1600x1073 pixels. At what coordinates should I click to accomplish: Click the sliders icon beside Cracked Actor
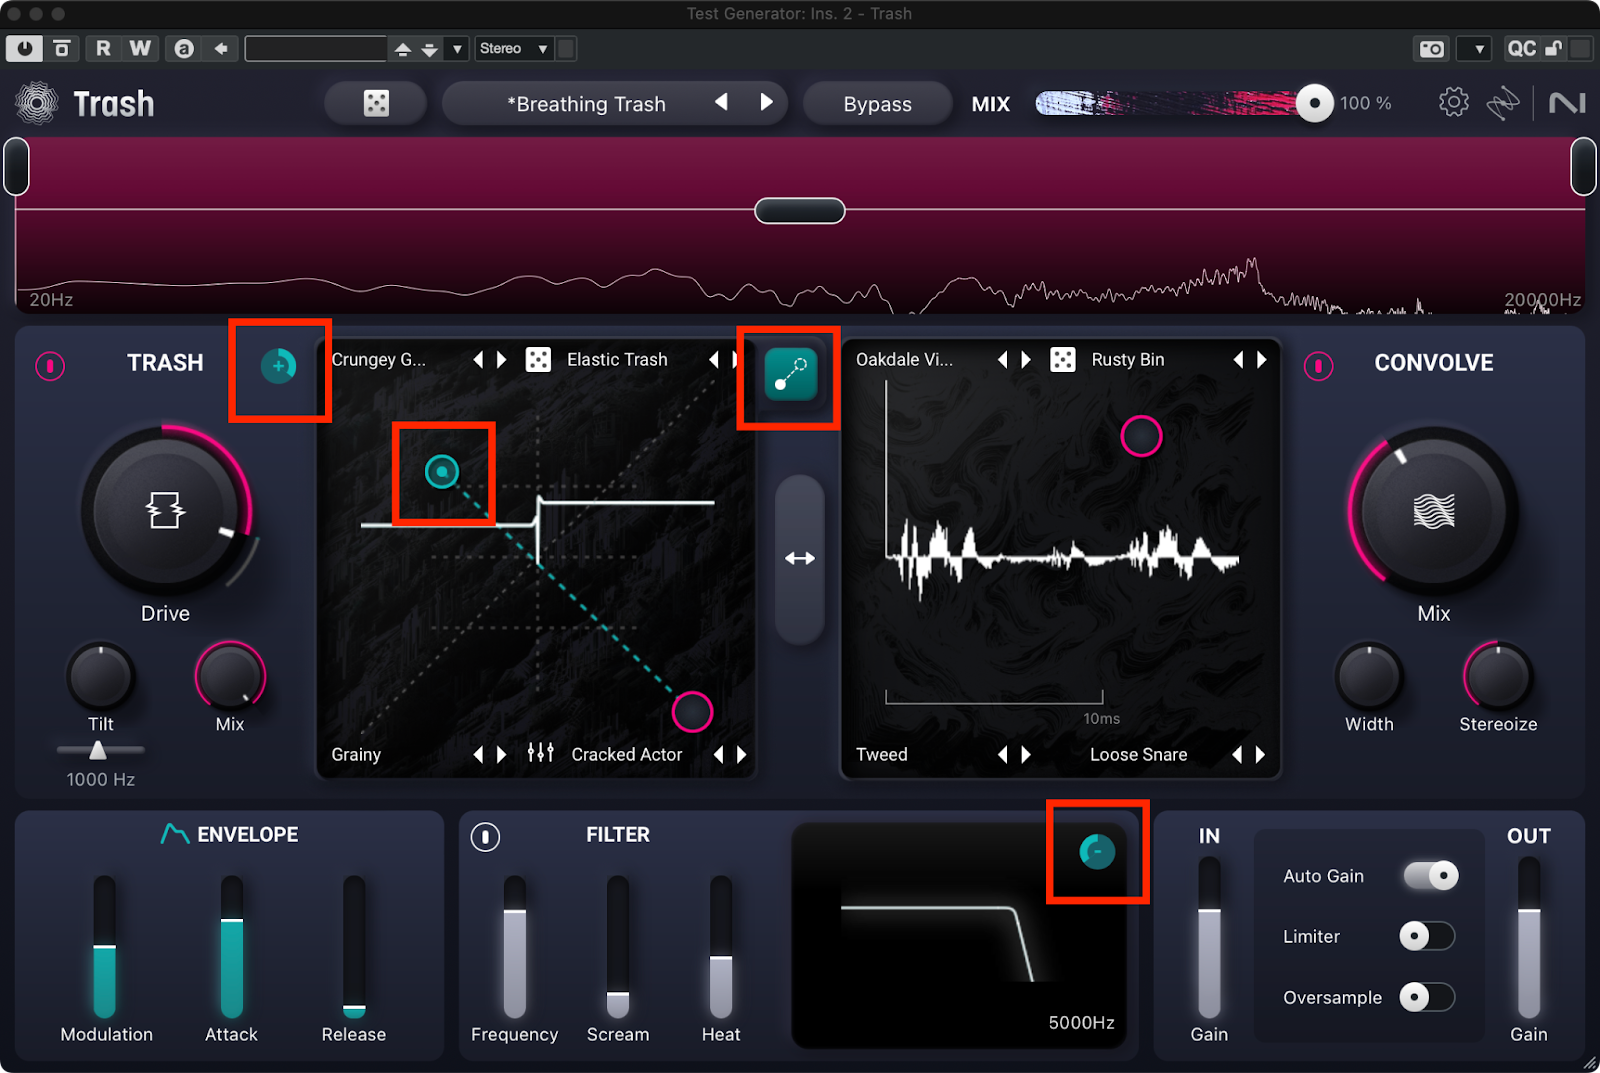point(540,753)
